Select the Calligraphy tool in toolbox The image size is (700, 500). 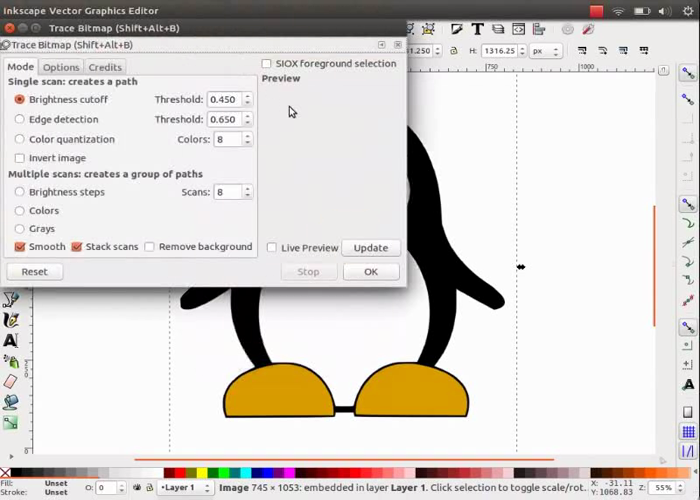[11, 320]
